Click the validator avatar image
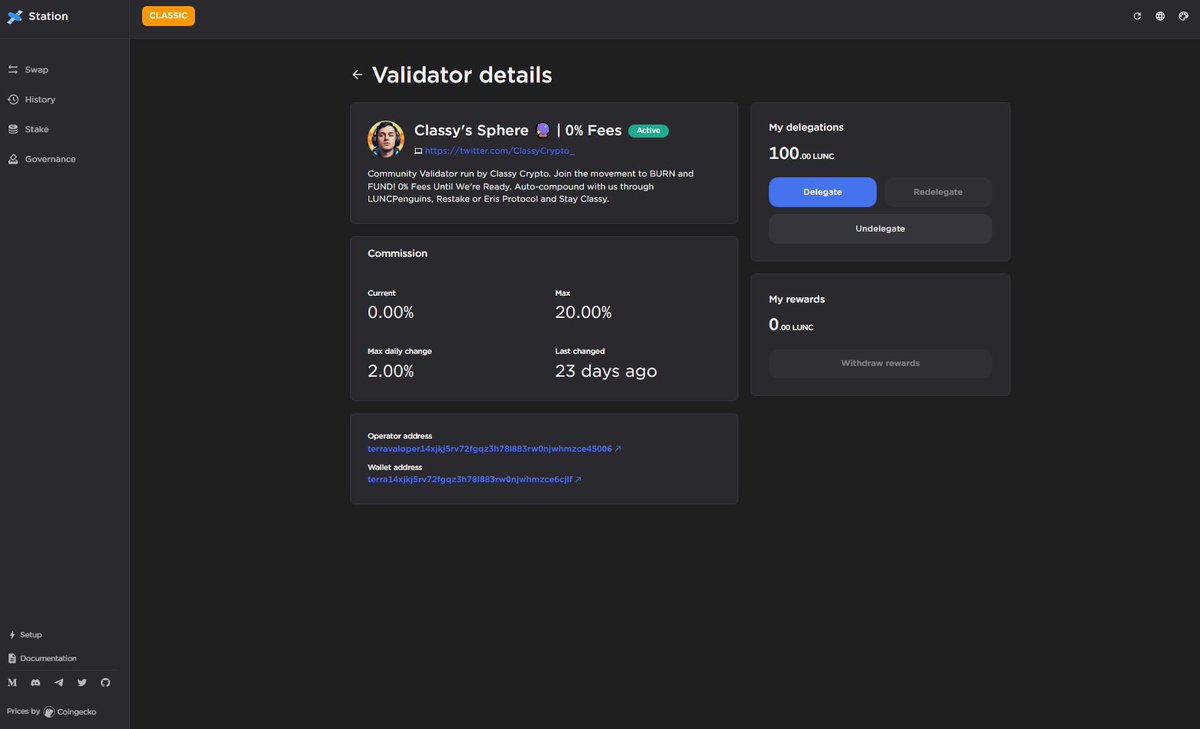 pos(386,139)
